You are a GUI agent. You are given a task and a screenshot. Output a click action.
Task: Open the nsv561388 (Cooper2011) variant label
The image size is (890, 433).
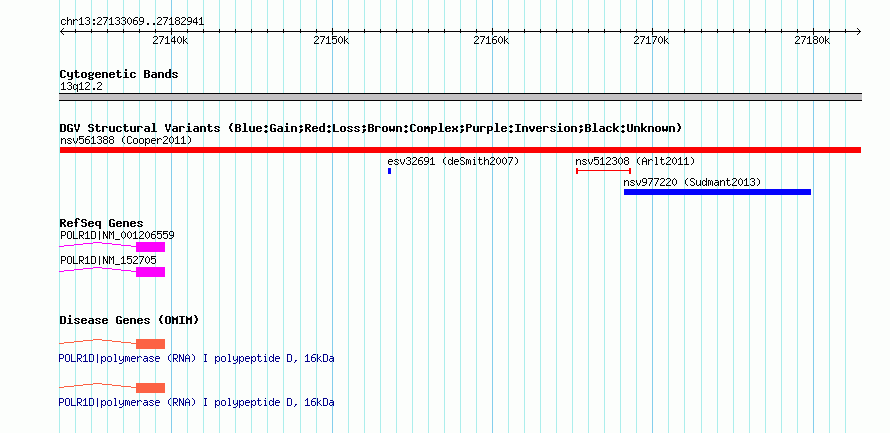pyautogui.click(x=126, y=140)
